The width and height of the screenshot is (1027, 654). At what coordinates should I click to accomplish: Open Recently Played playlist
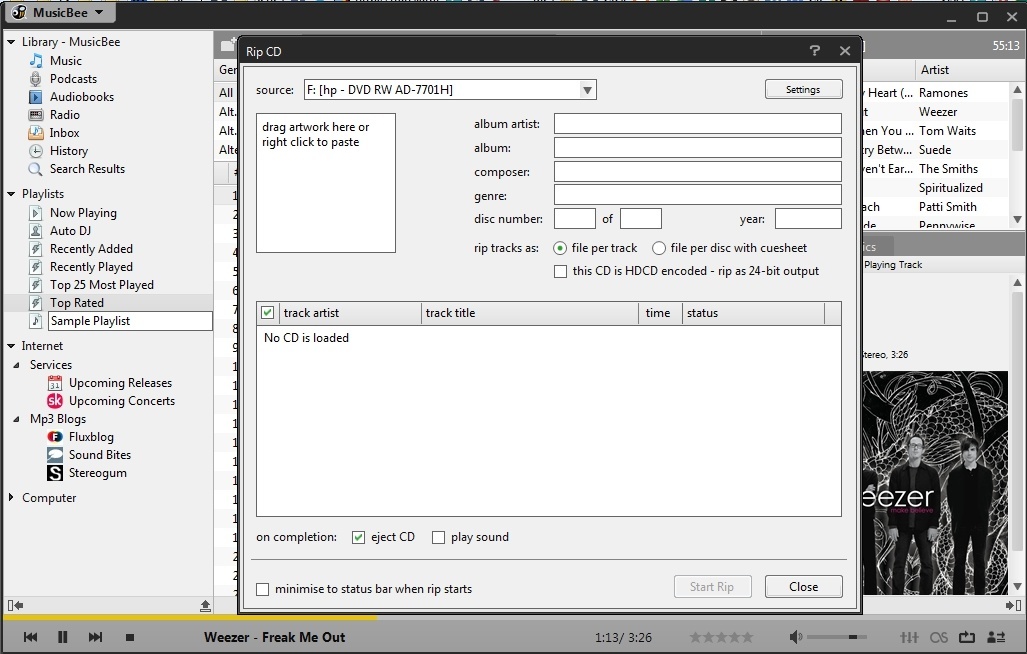click(x=91, y=266)
